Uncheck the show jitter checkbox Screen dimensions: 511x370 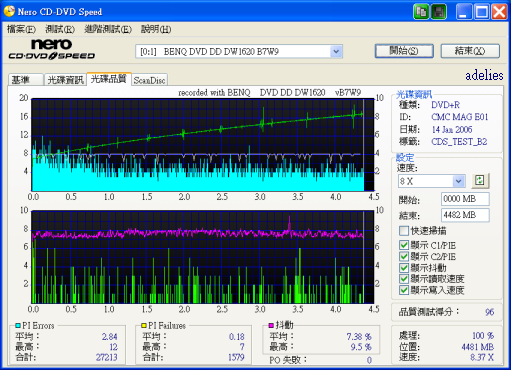(x=404, y=268)
